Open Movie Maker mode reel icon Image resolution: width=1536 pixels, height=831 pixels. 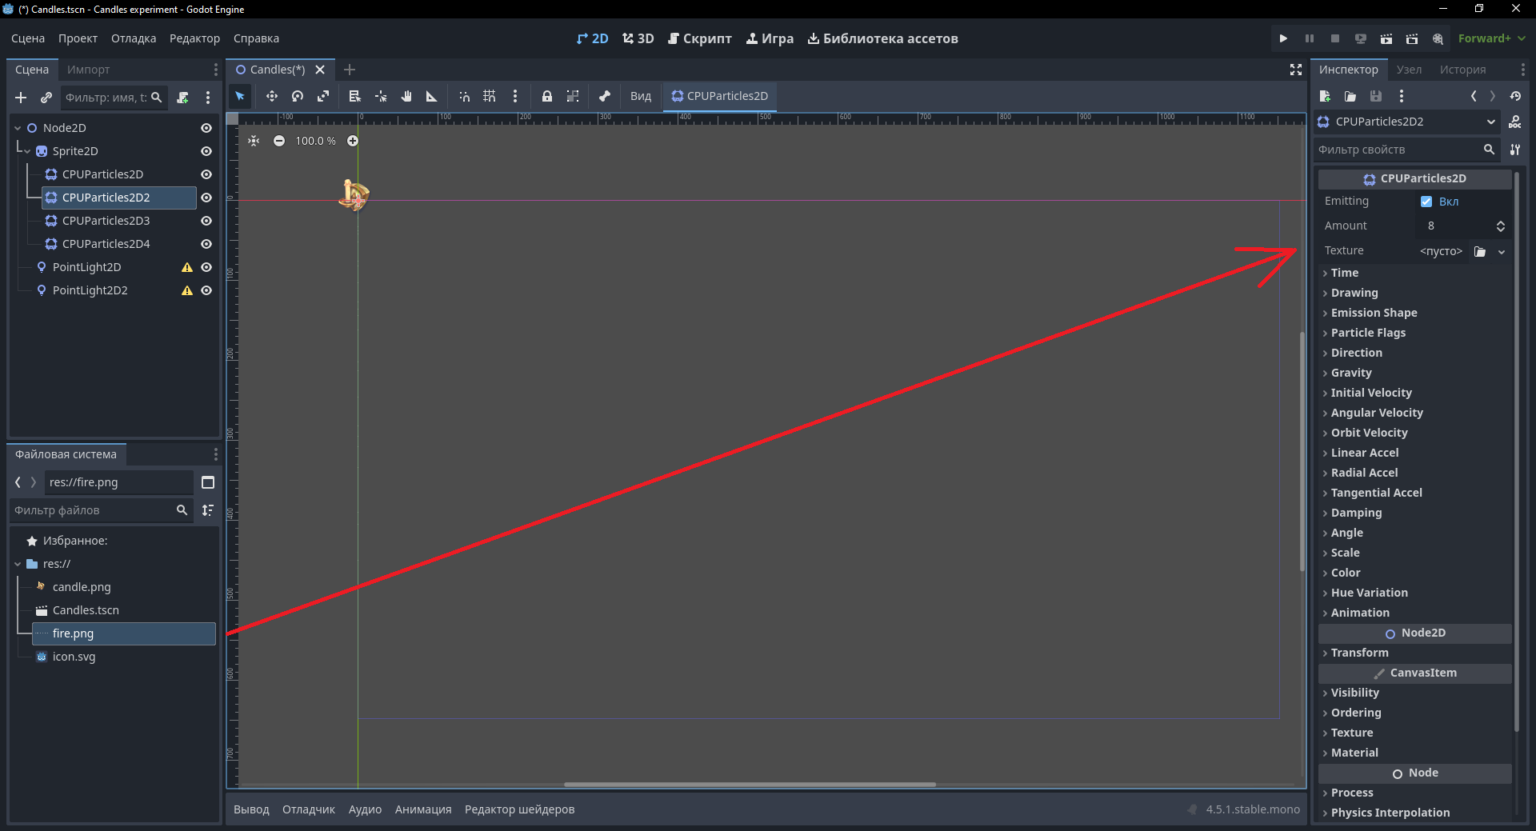pyautogui.click(x=1438, y=38)
